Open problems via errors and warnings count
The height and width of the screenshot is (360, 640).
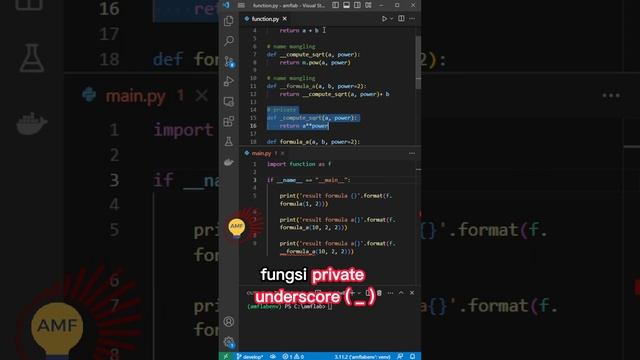[293, 357]
